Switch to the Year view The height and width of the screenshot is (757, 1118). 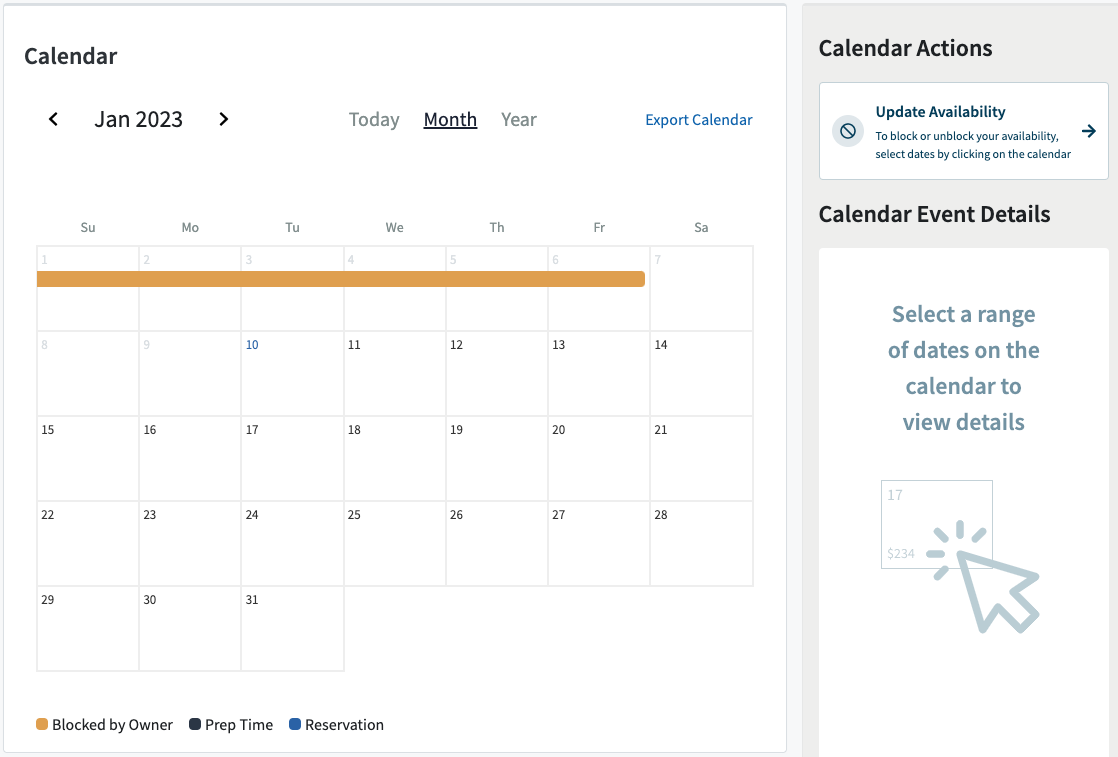click(x=518, y=119)
